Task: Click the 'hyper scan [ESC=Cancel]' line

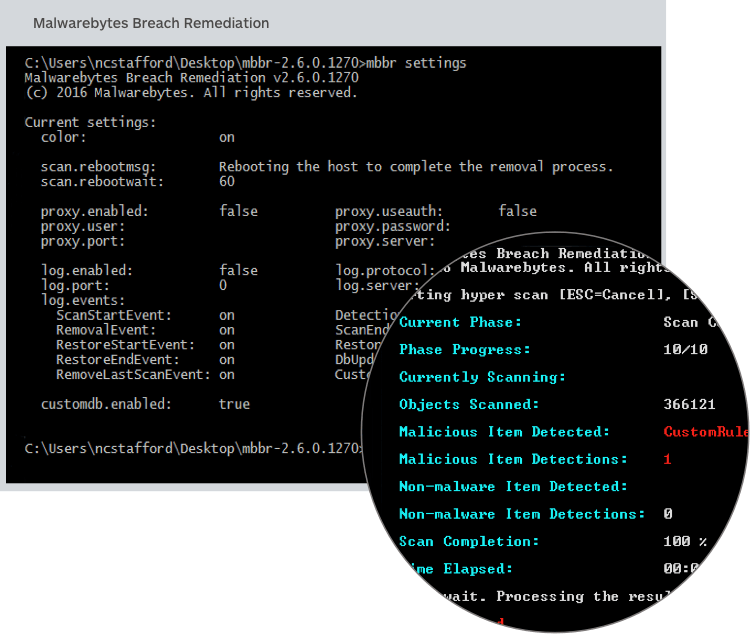Action: [555, 295]
